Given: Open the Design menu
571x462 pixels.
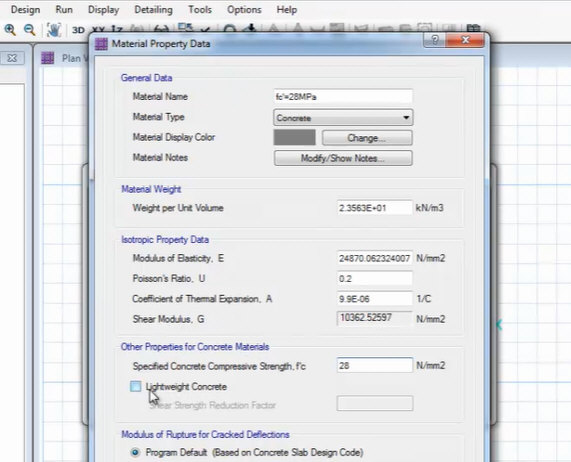Looking at the screenshot, I should pyautogui.click(x=25, y=9).
